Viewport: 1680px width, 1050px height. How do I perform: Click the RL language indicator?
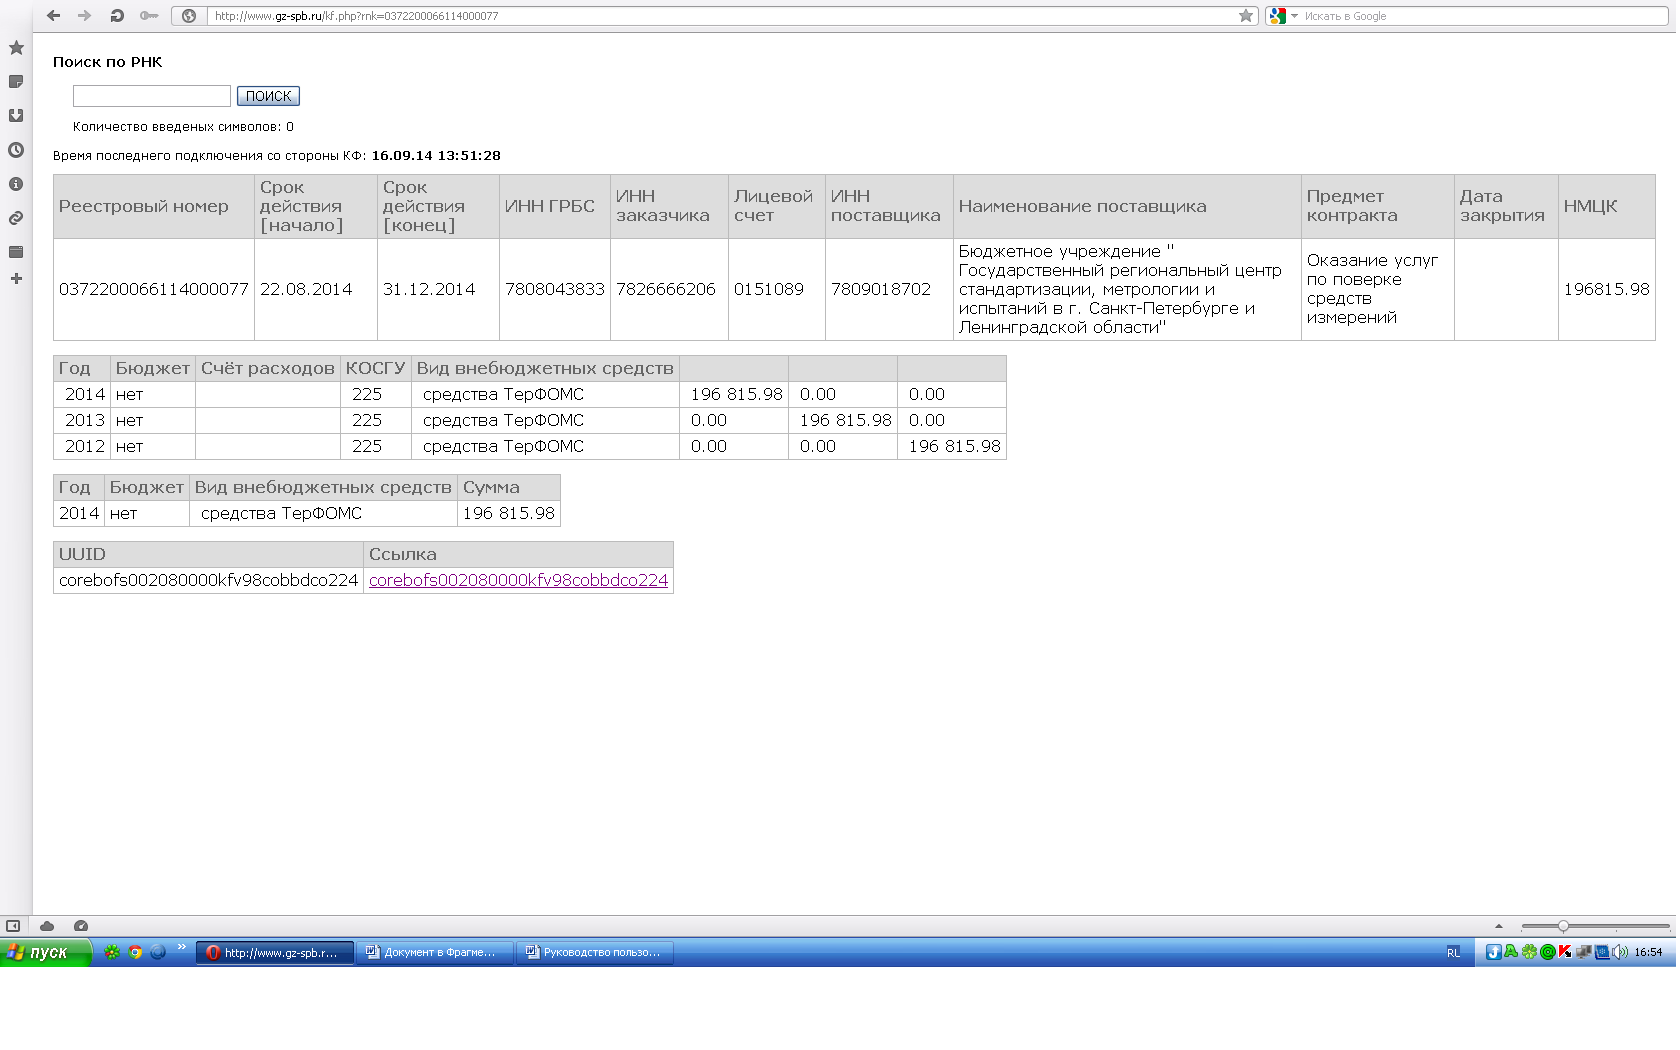(x=1453, y=953)
